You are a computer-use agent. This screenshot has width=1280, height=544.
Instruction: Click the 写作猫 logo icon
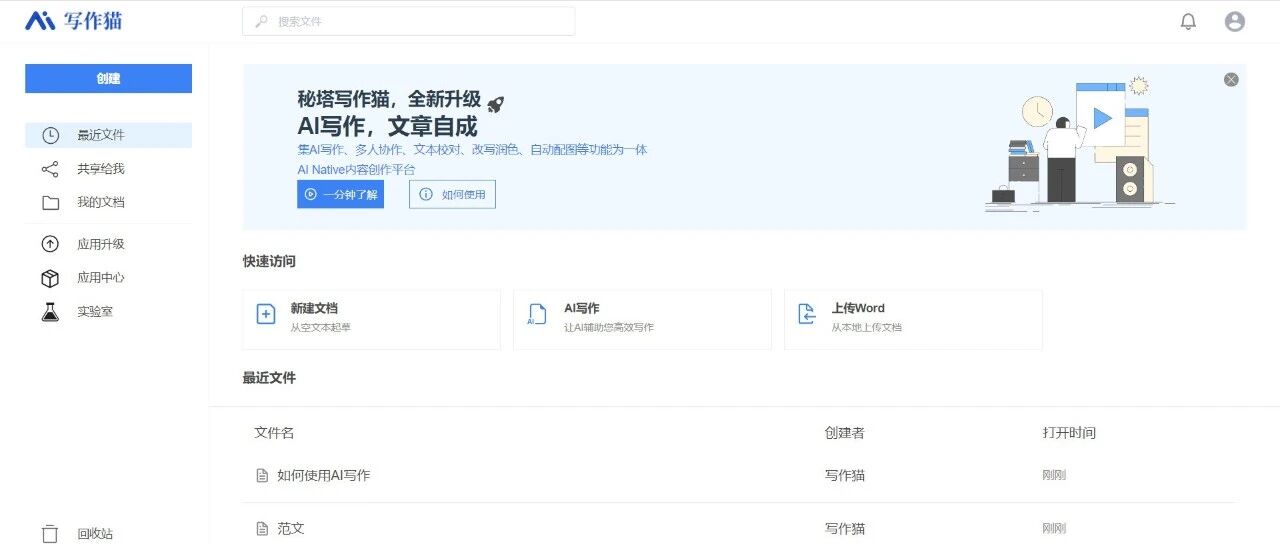(x=40, y=21)
